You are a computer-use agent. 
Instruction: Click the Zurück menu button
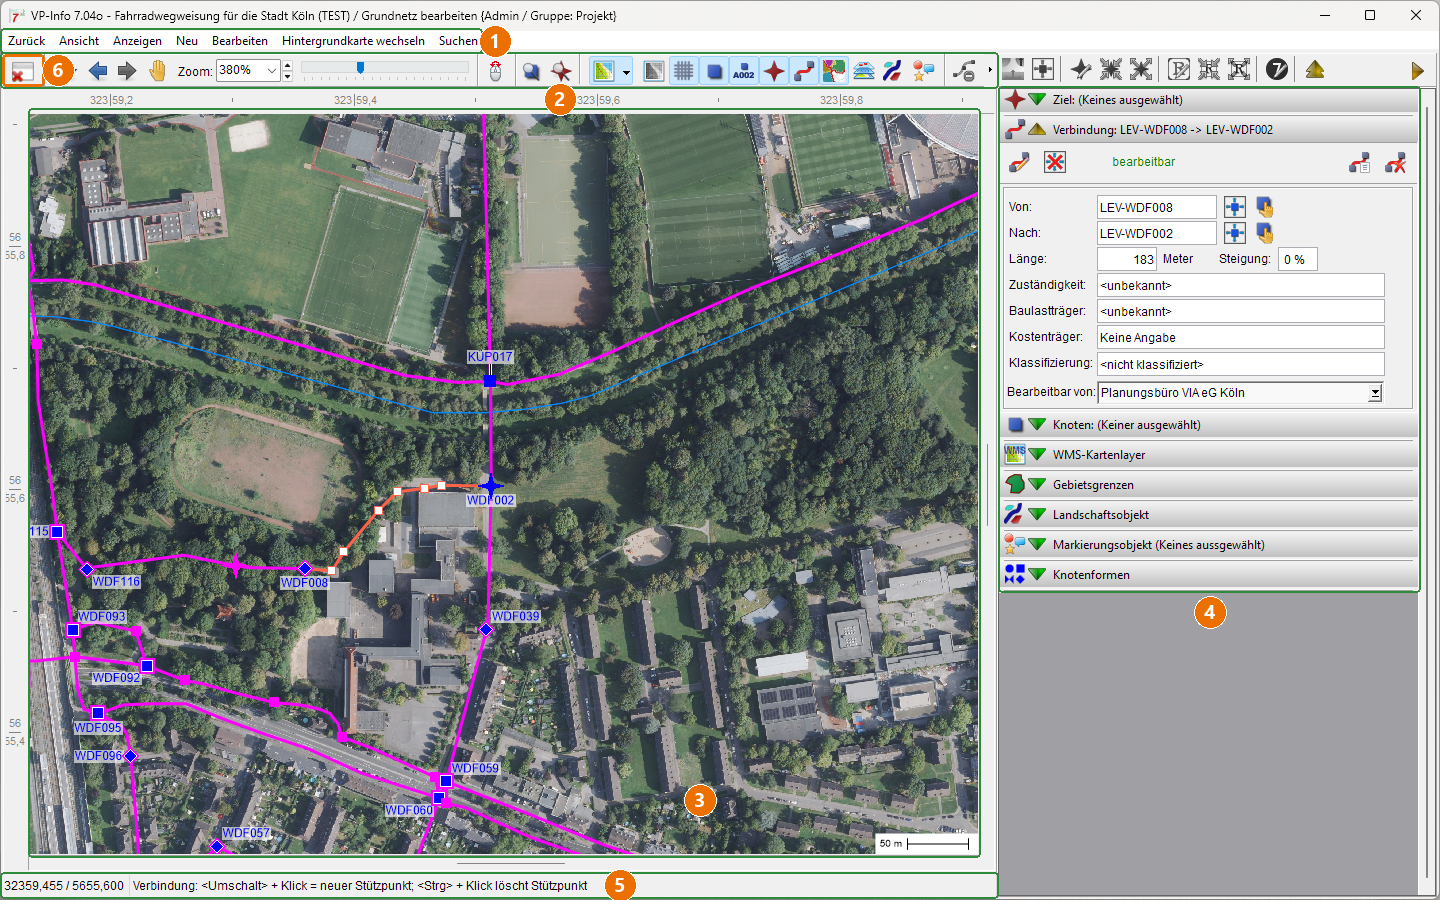[x=27, y=41]
